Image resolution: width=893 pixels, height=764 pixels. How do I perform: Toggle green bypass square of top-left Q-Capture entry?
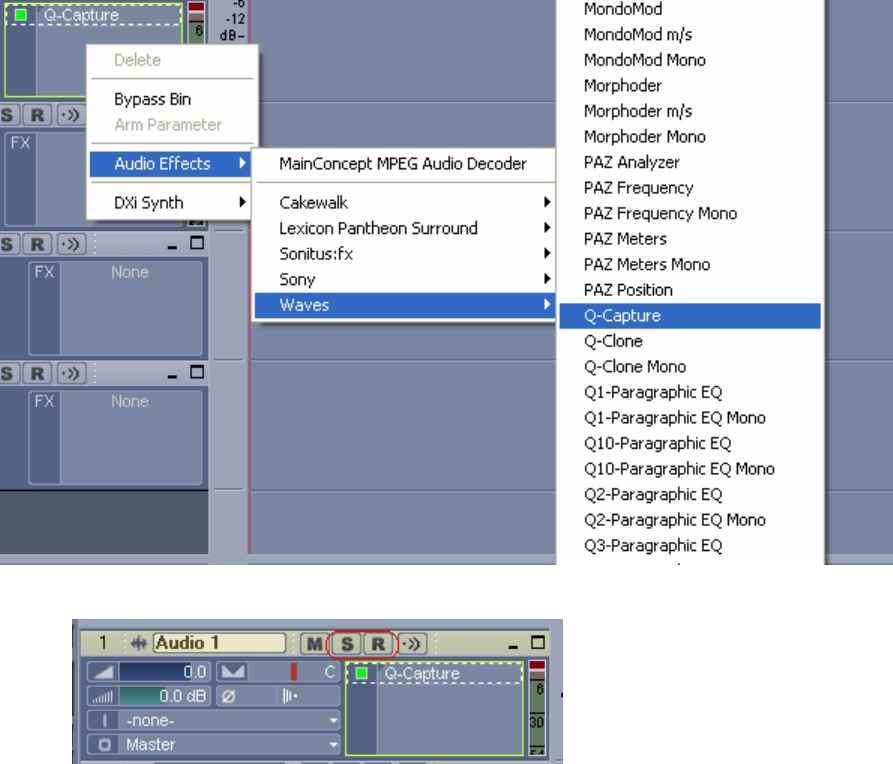[x=21, y=15]
